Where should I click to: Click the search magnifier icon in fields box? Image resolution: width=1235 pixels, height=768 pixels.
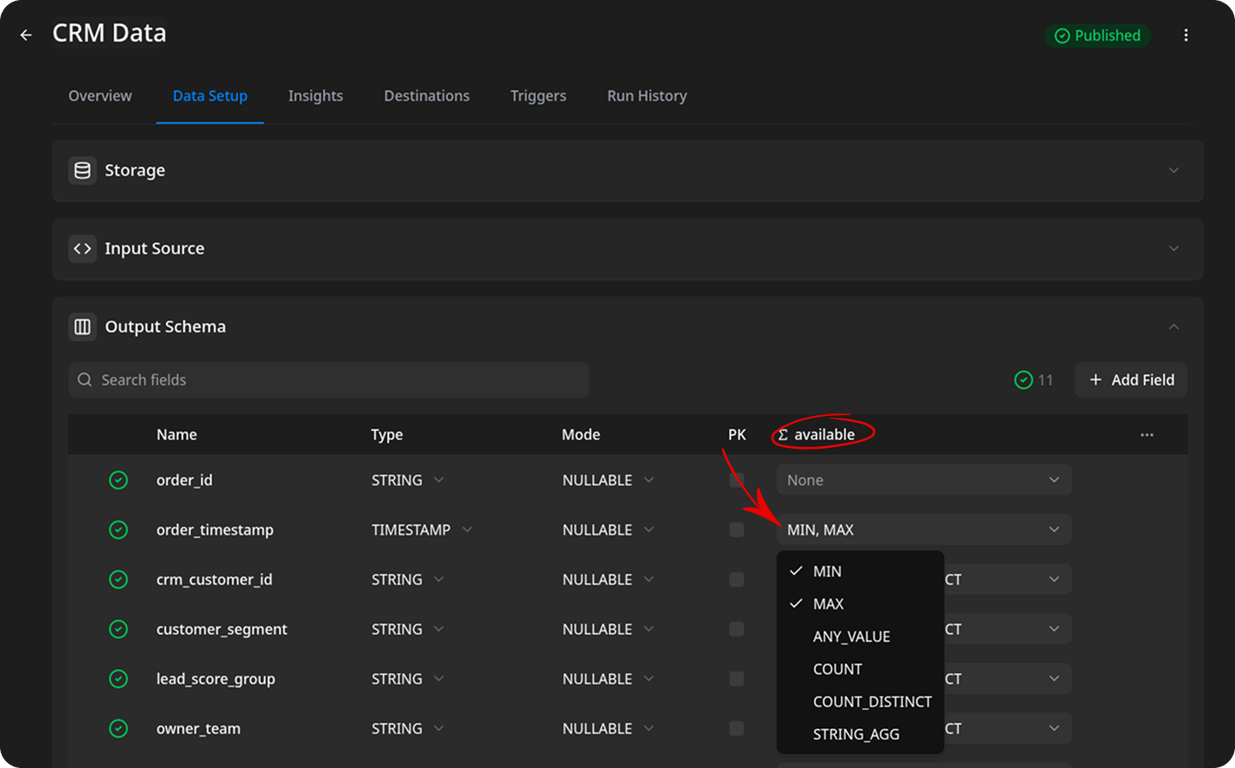[x=86, y=380]
